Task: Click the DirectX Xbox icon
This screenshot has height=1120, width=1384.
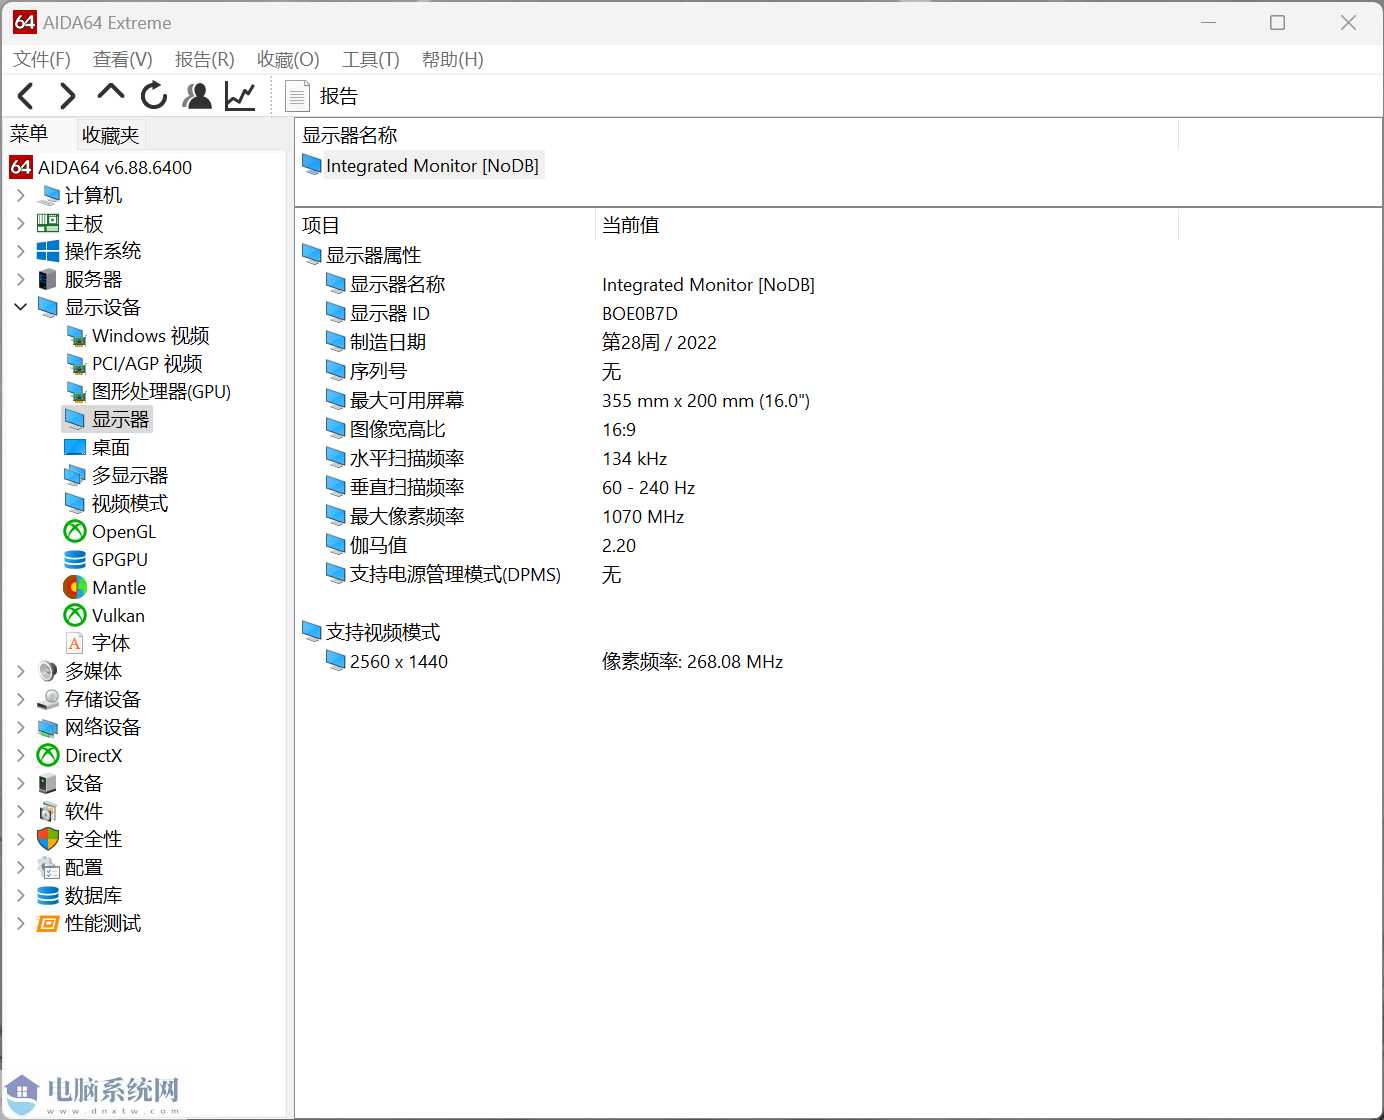Action: point(48,755)
